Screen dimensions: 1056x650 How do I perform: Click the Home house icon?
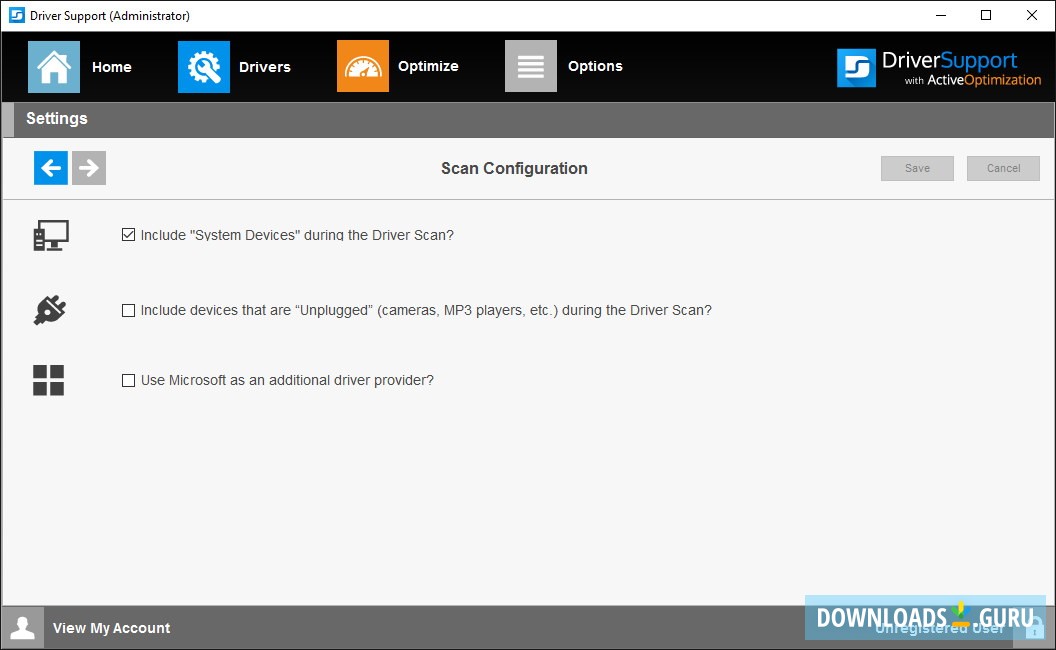tap(54, 67)
